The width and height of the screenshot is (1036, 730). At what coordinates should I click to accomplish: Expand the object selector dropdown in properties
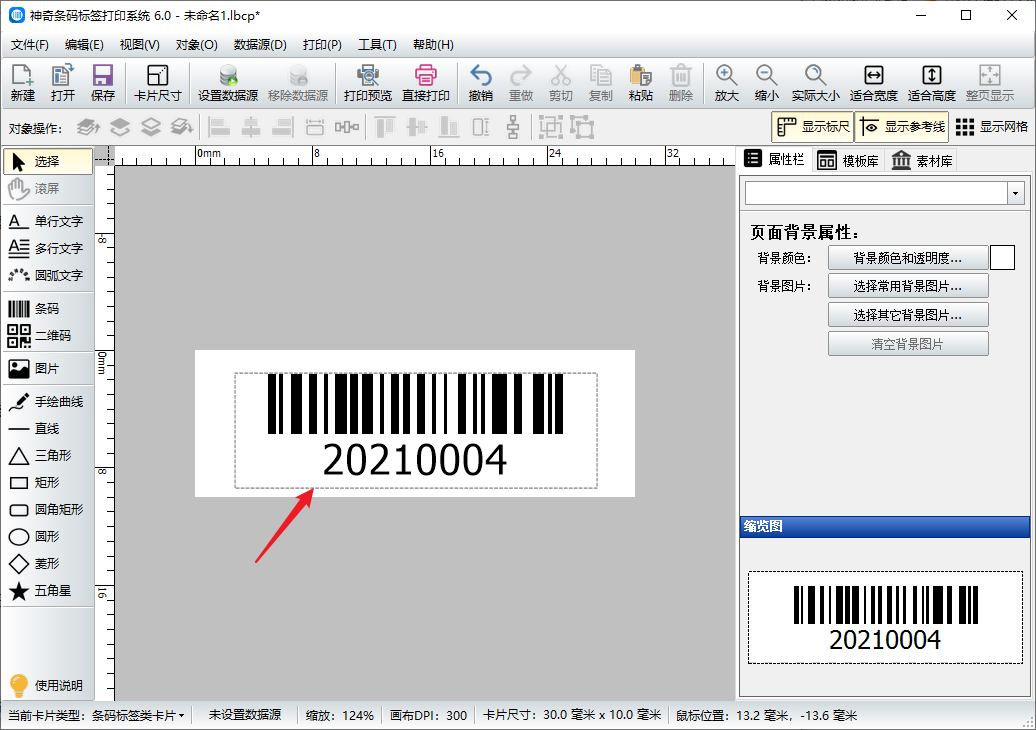(x=1016, y=194)
